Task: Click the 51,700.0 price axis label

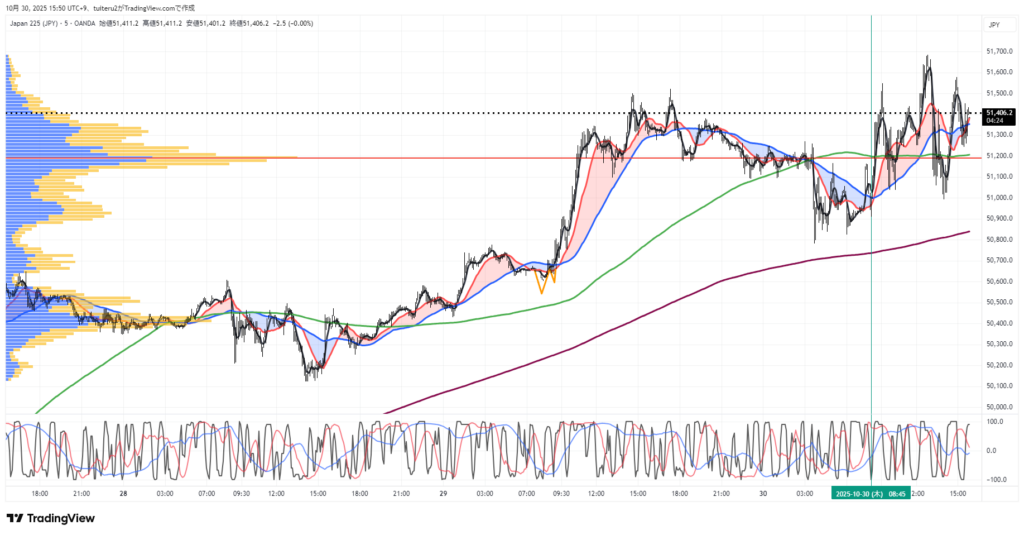Action: (x=1000, y=51)
